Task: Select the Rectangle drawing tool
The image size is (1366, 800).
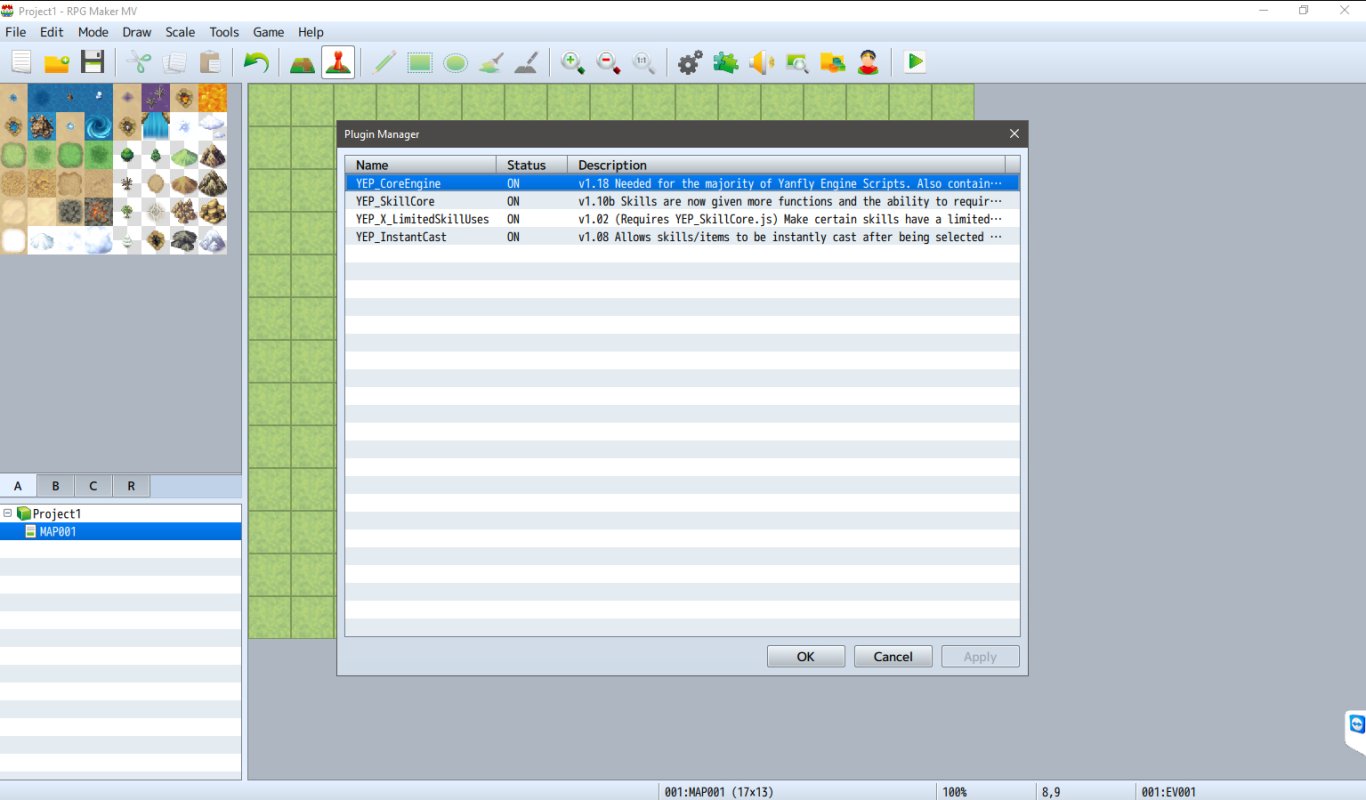Action: tap(419, 62)
